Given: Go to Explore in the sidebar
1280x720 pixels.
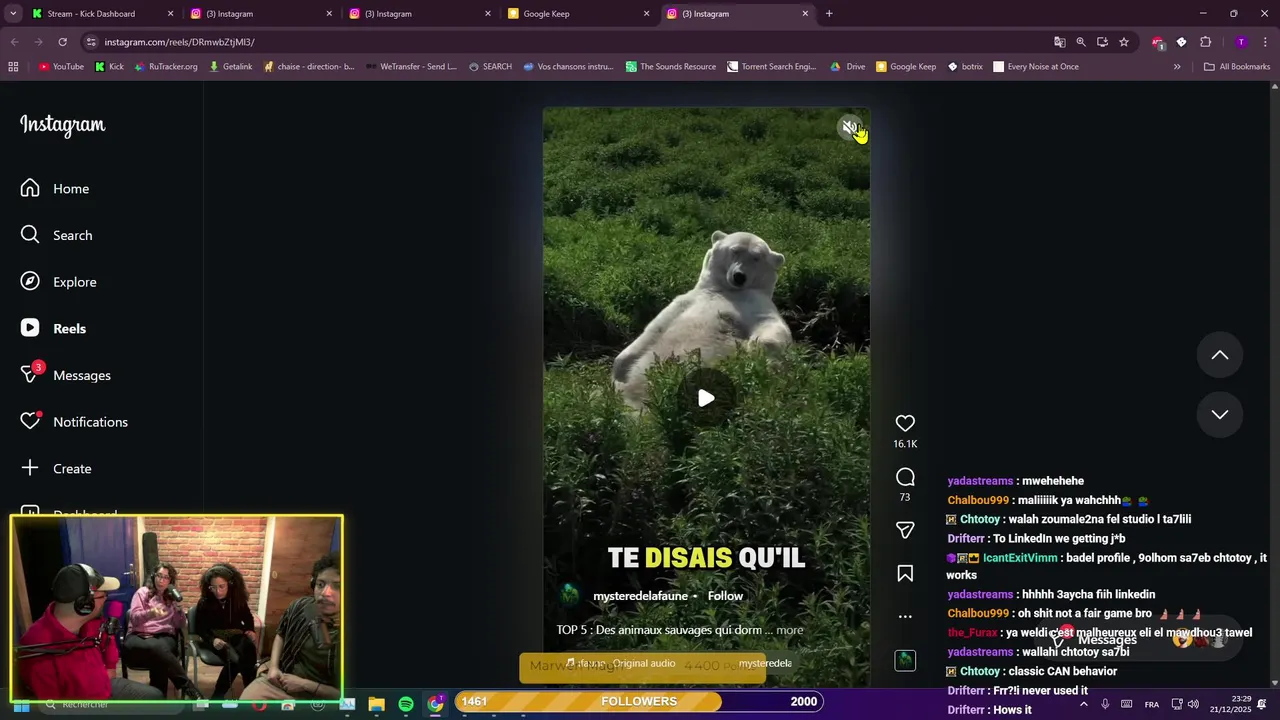Looking at the screenshot, I should point(59,282).
